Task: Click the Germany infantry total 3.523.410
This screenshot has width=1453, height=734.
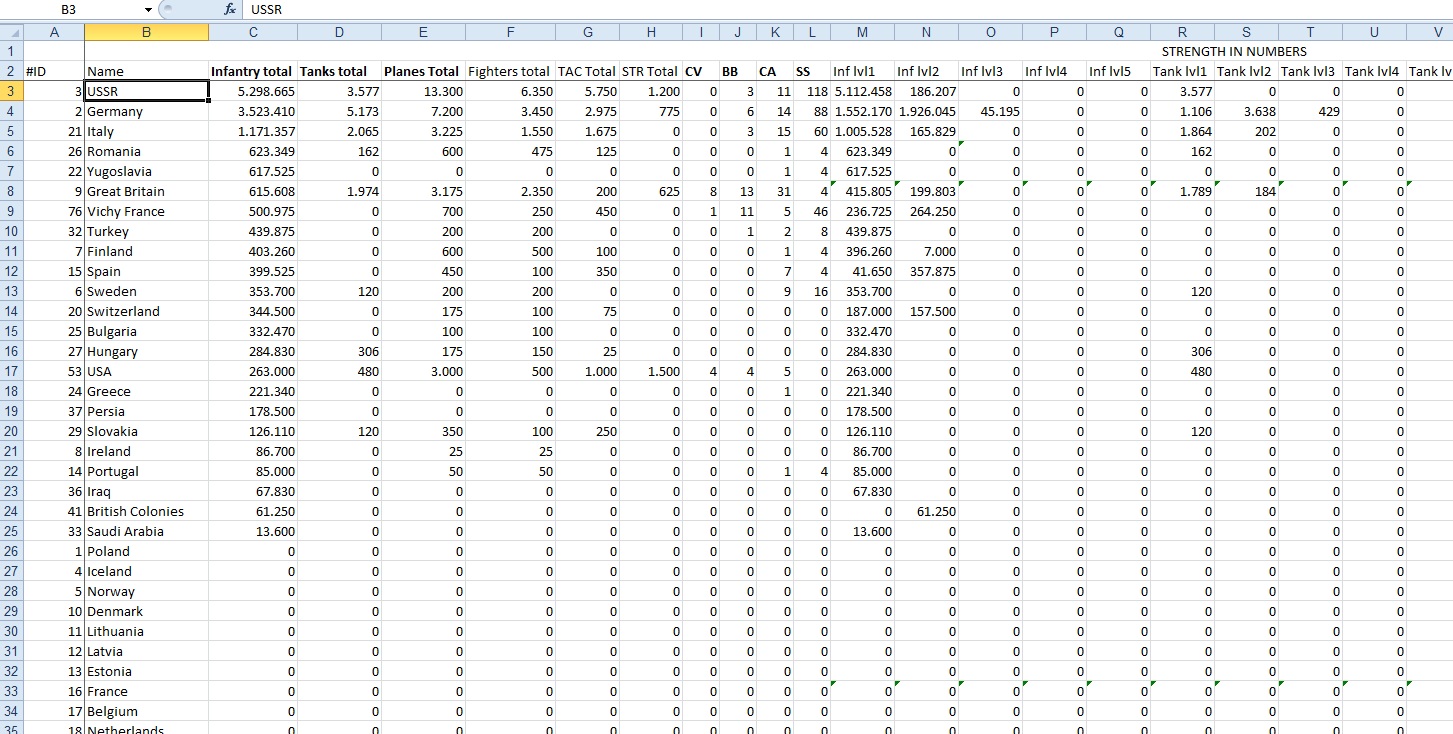Action: coord(253,111)
